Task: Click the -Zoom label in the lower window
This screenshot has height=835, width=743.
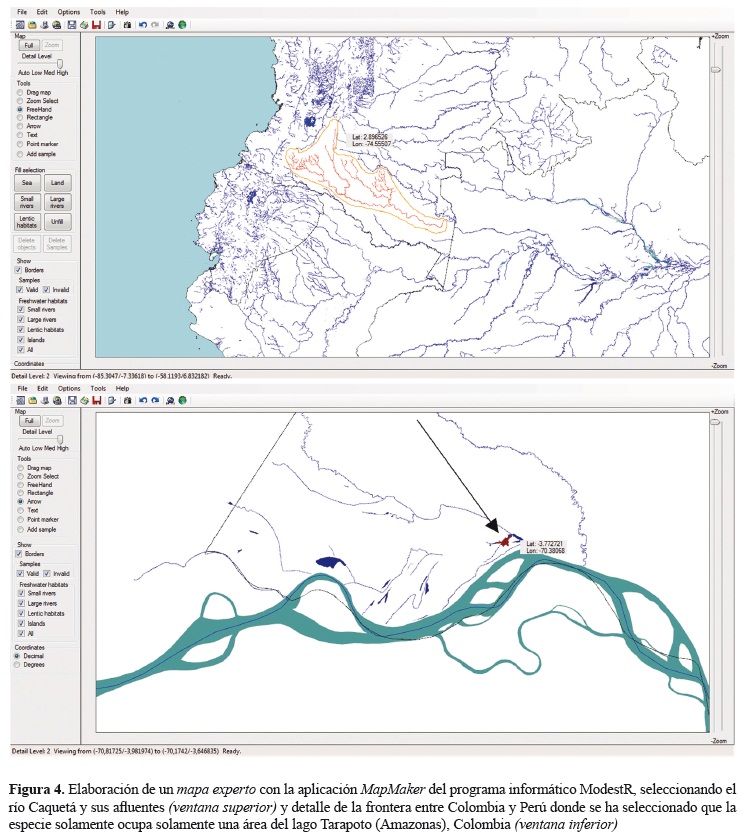Action: pyautogui.click(x=719, y=741)
